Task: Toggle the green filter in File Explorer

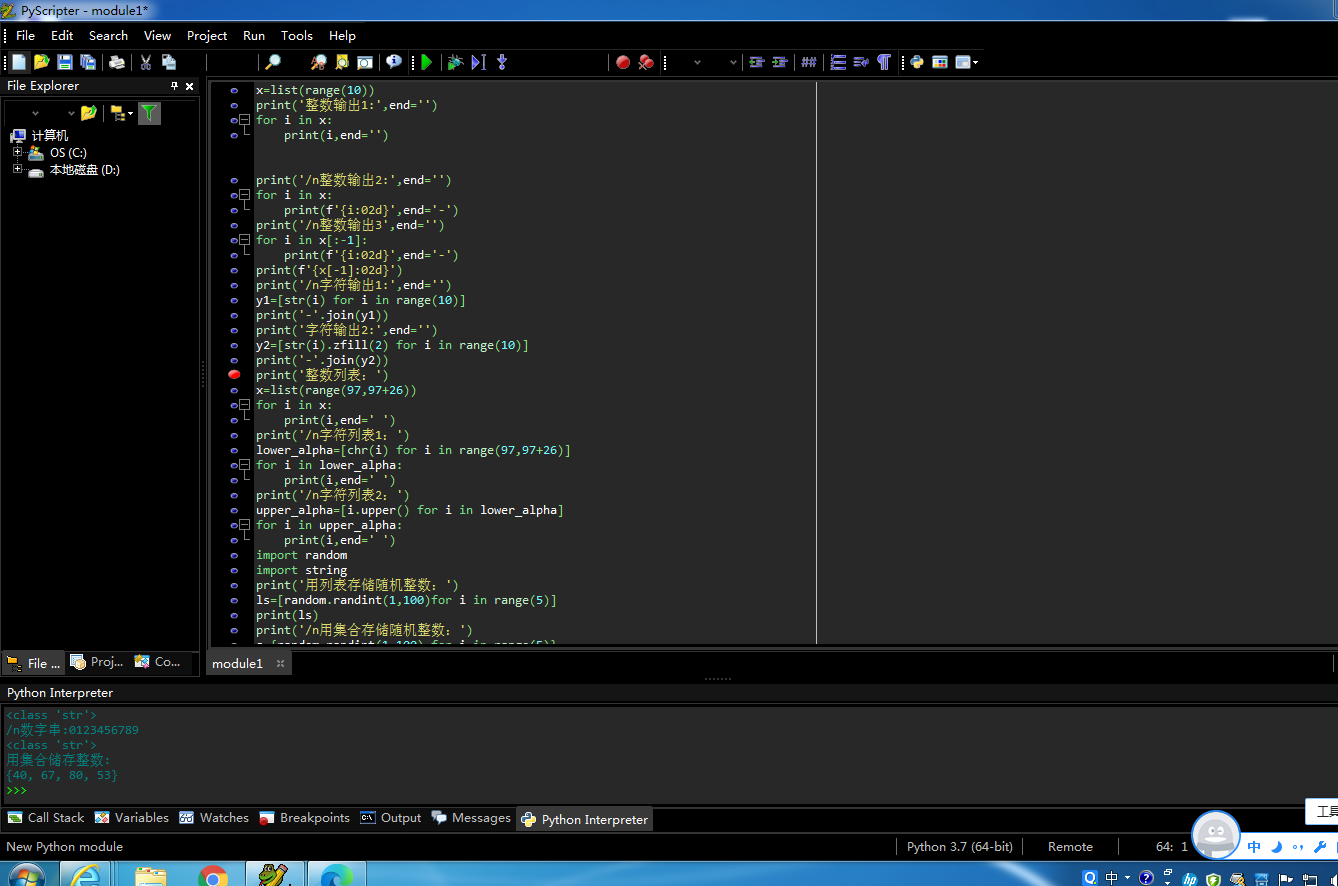Action: [x=149, y=113]
